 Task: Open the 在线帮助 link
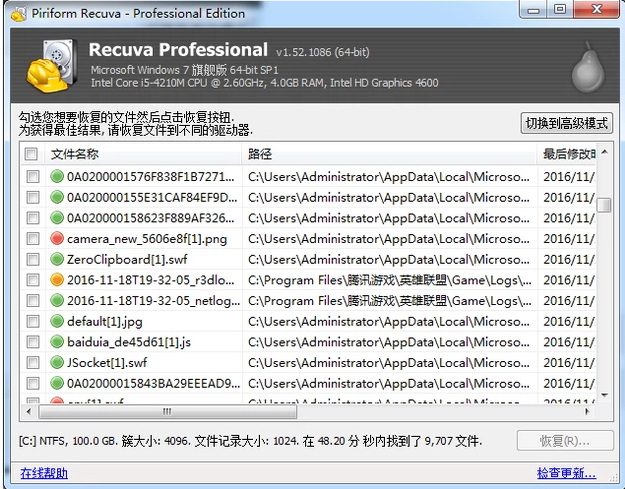[44, 473]
